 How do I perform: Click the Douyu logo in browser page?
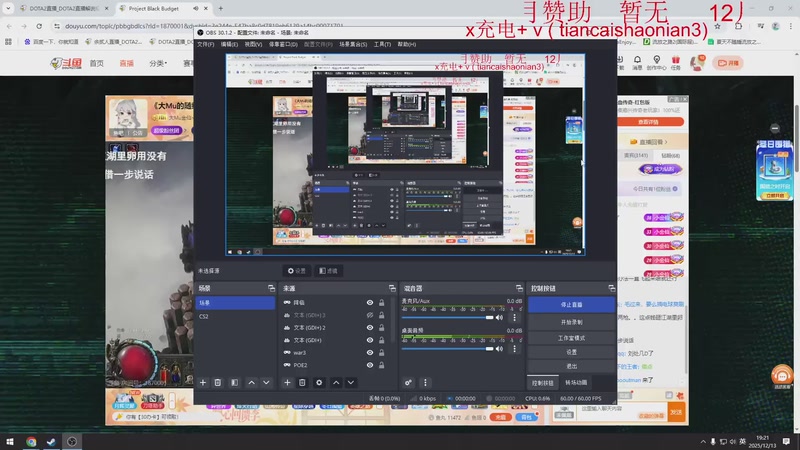(66, 63)
